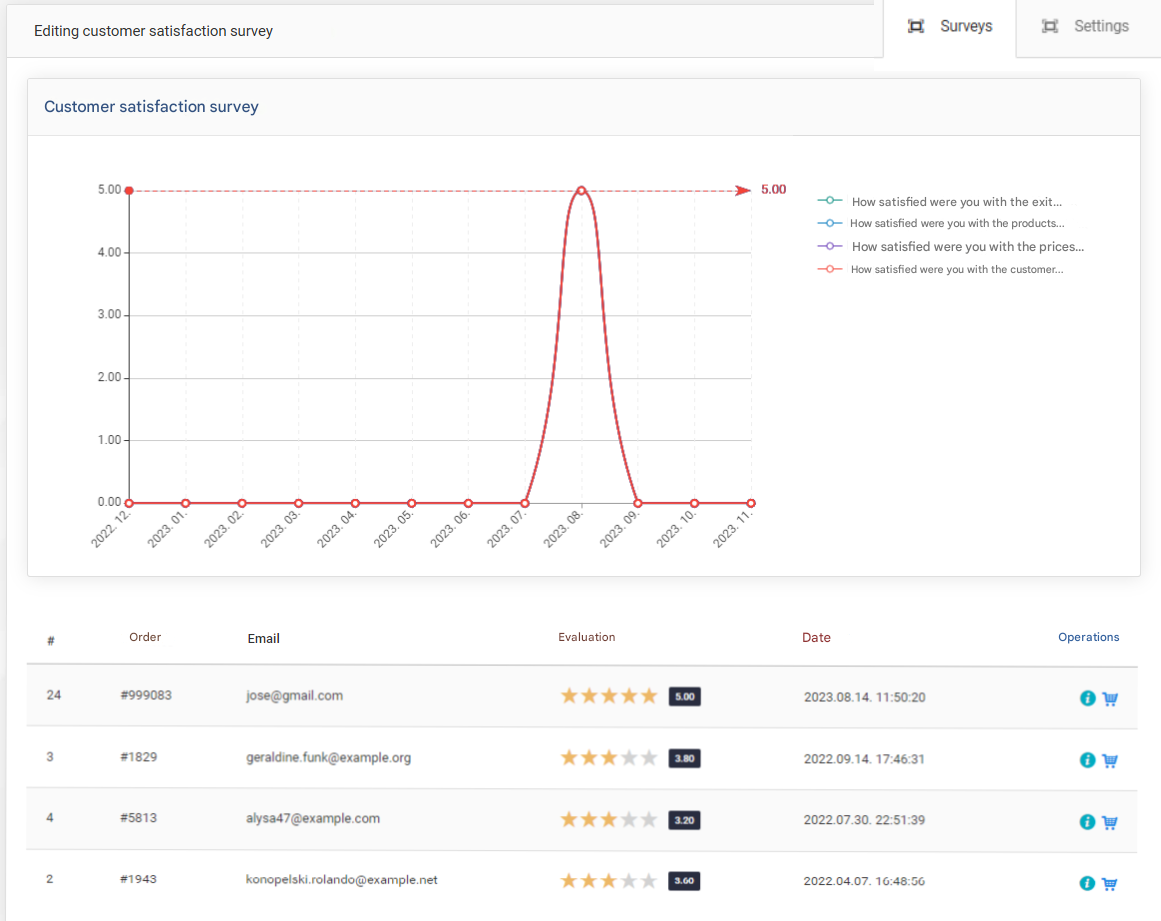Image resolution: width=1161 pixels, height=921 pixels.
Task: Click cart icon for alysa47@example.com row
Action: 1110,822
